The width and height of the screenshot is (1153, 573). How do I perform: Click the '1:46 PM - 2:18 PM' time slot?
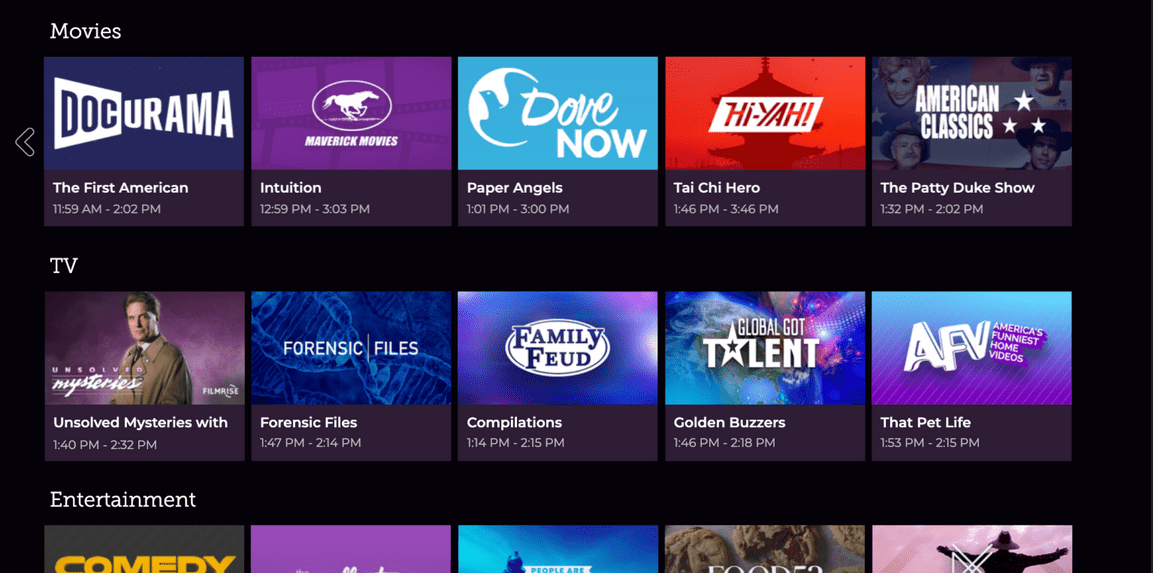[x=724, y=443]
